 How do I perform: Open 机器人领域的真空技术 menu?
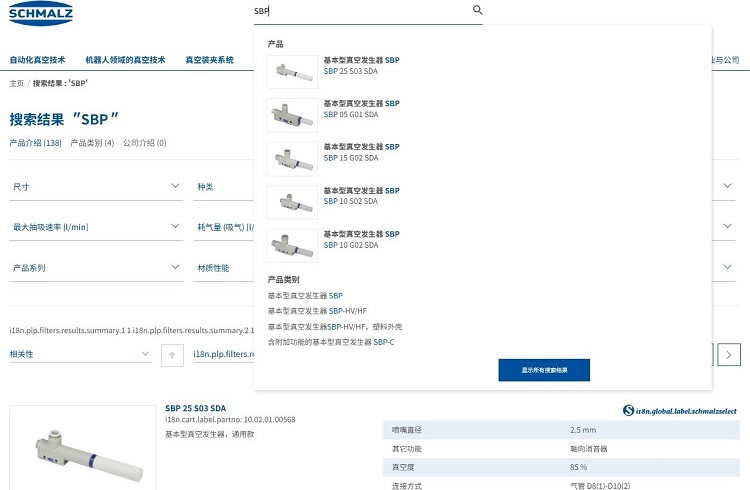pos(125,60)
